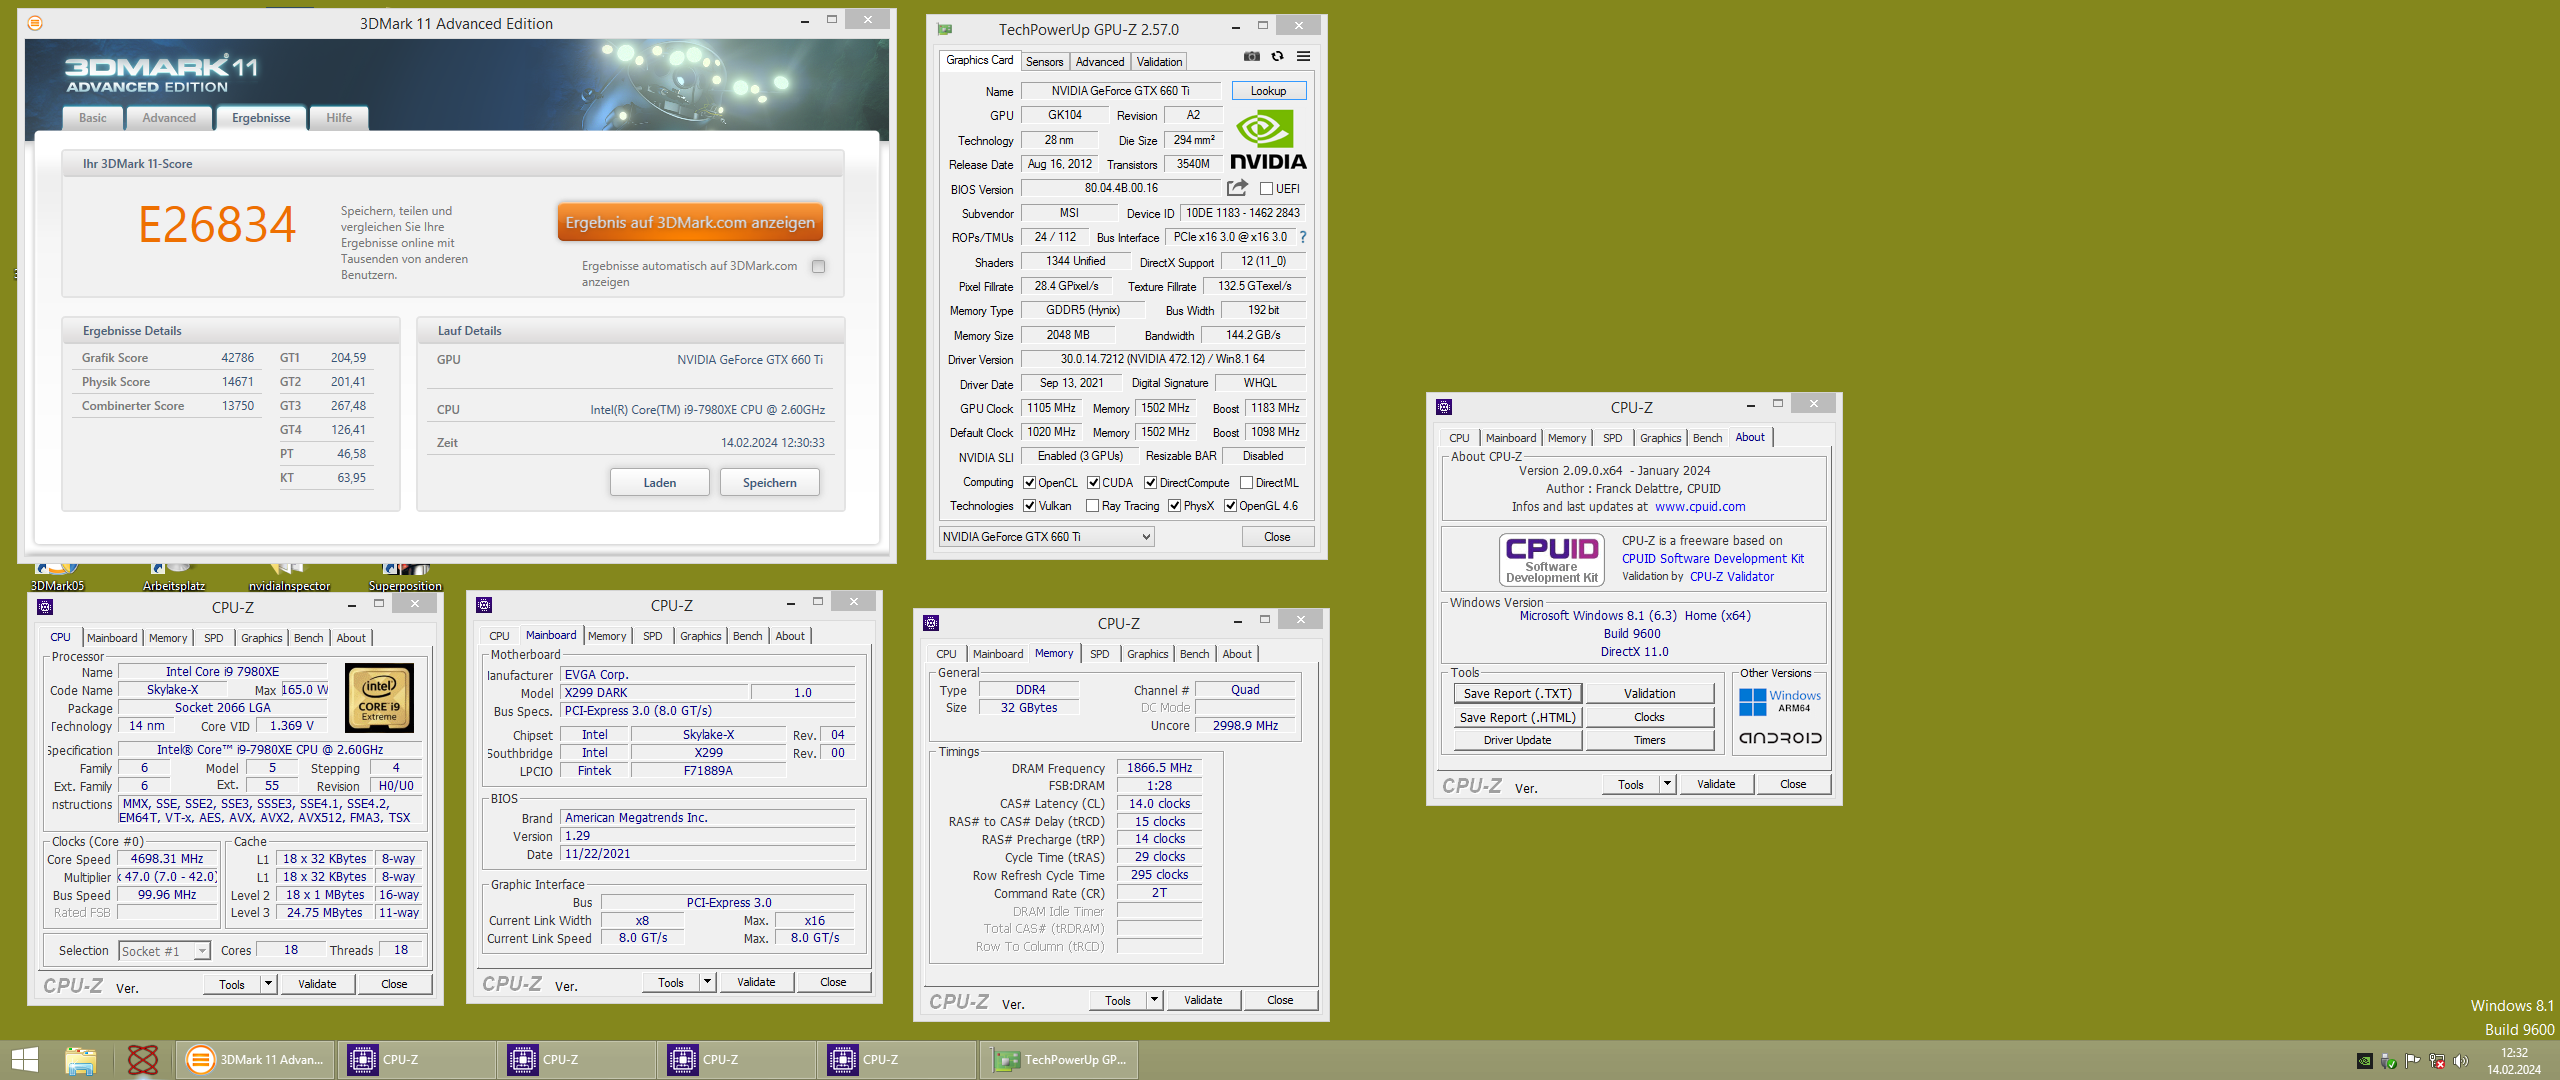Open the nvidiaInspector desktop shortcut

point(289,578)
